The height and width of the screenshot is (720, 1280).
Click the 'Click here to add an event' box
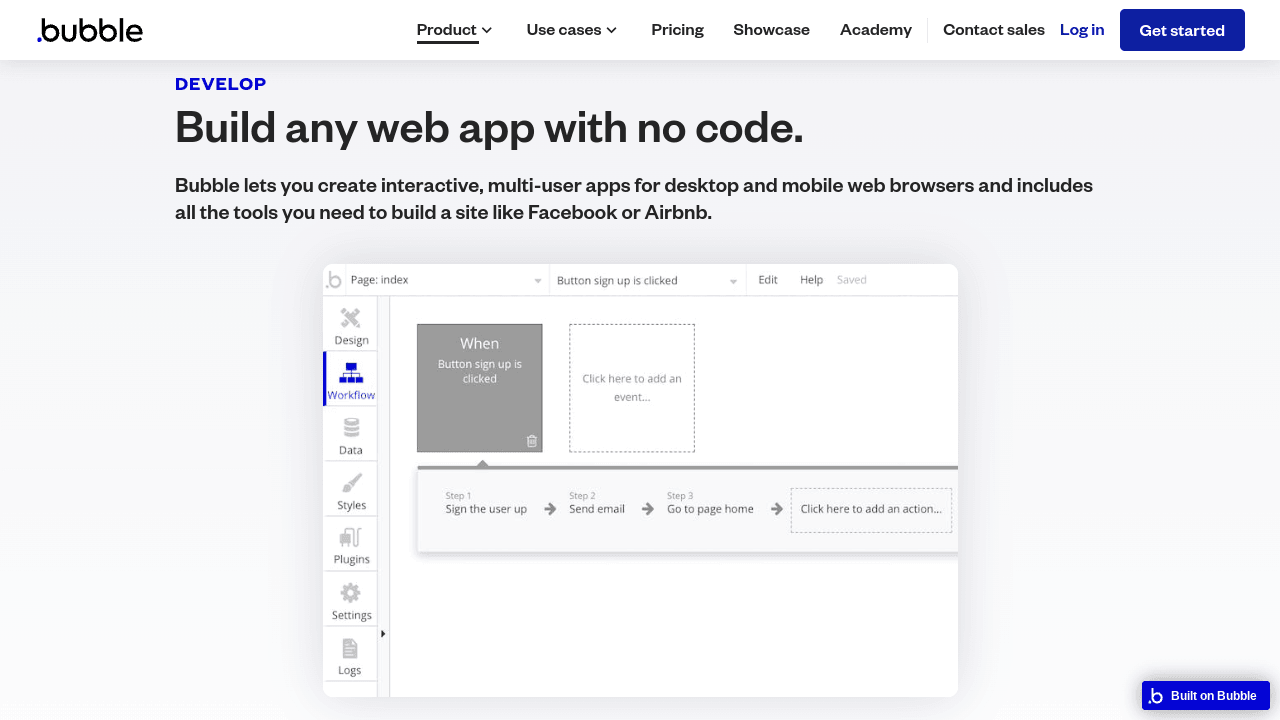coord(632,388)
